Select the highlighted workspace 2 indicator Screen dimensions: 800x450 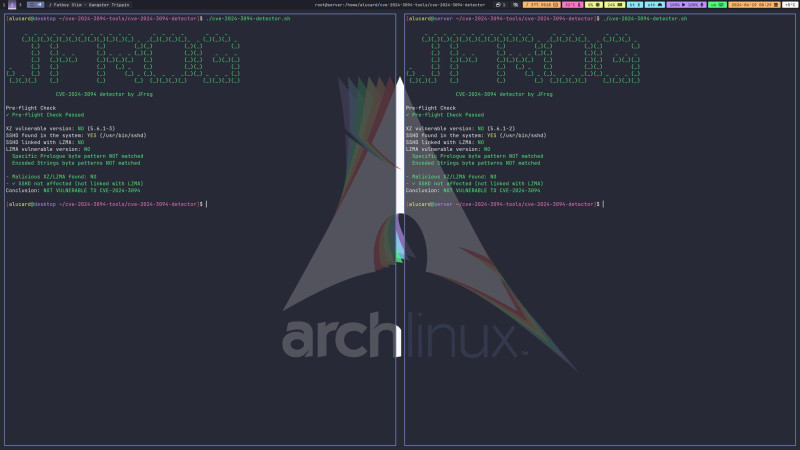12,5
